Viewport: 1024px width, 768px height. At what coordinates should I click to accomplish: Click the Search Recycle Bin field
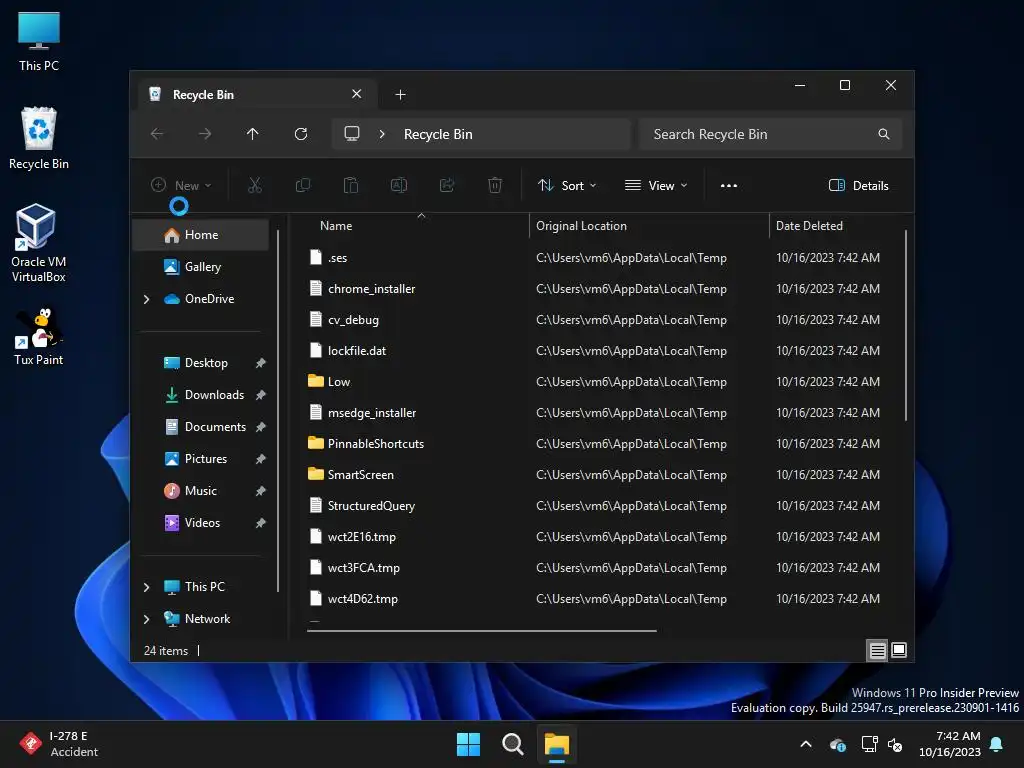771,134
